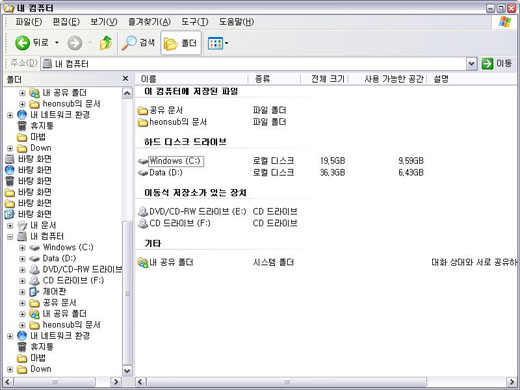Sort by 전체 크기 column header
520x390 pixels.
tap(325, 79)
